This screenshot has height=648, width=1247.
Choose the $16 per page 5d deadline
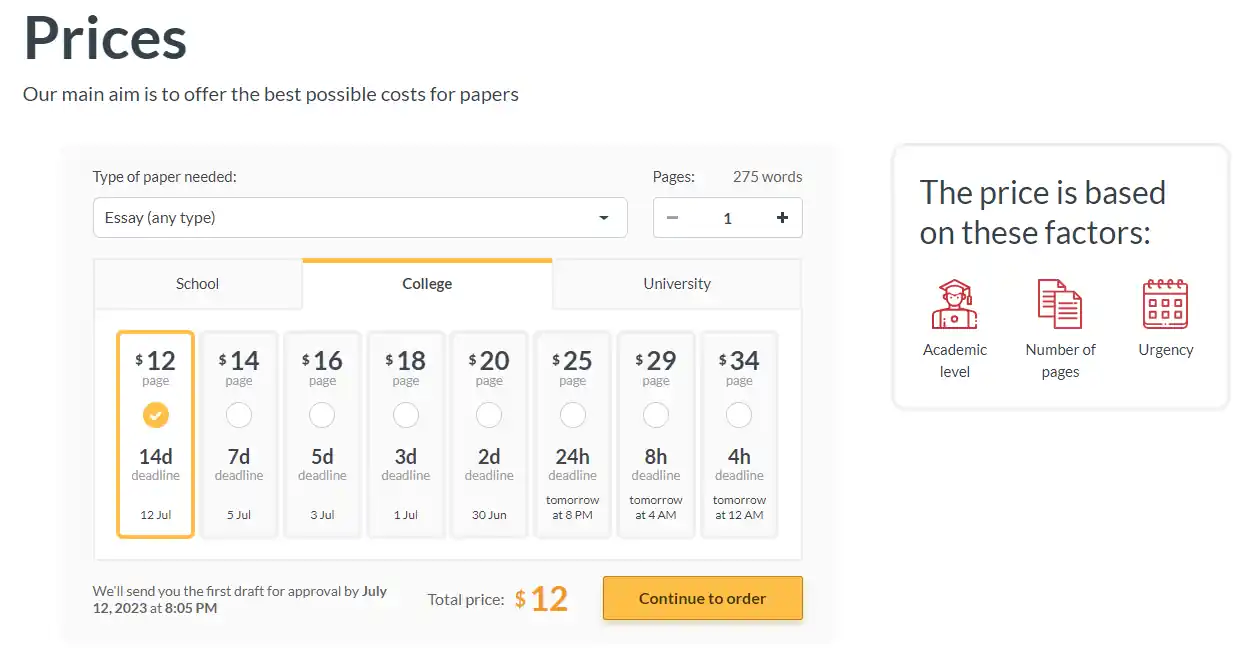click(x=322, y=414)
